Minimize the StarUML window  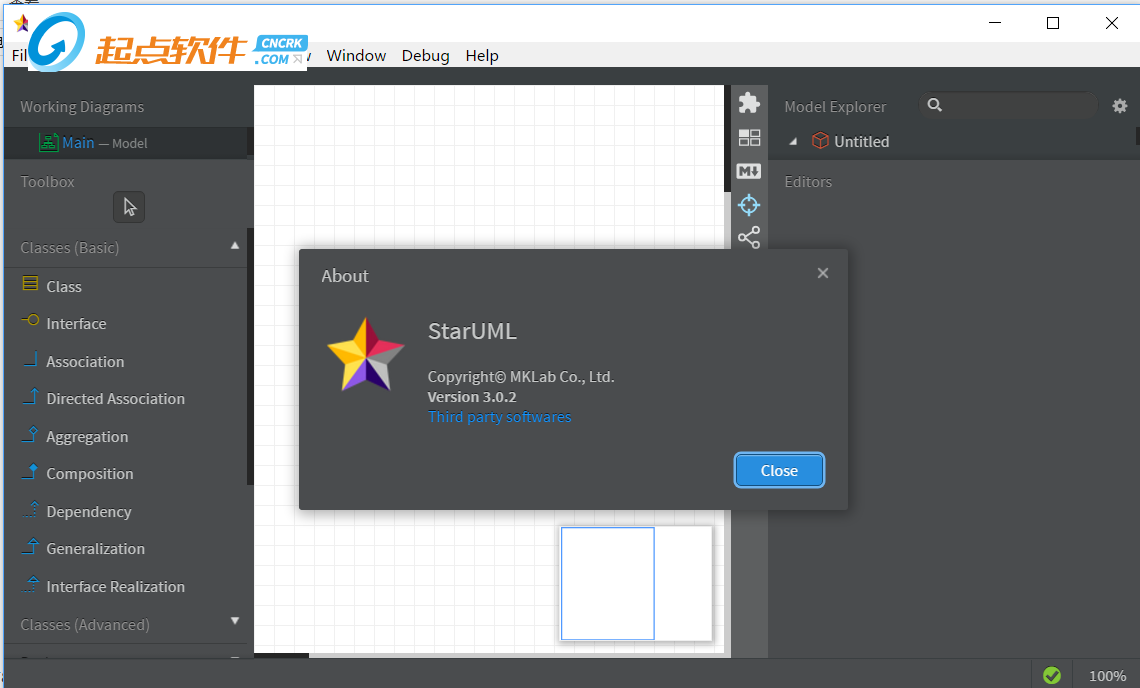pos(995,23)
